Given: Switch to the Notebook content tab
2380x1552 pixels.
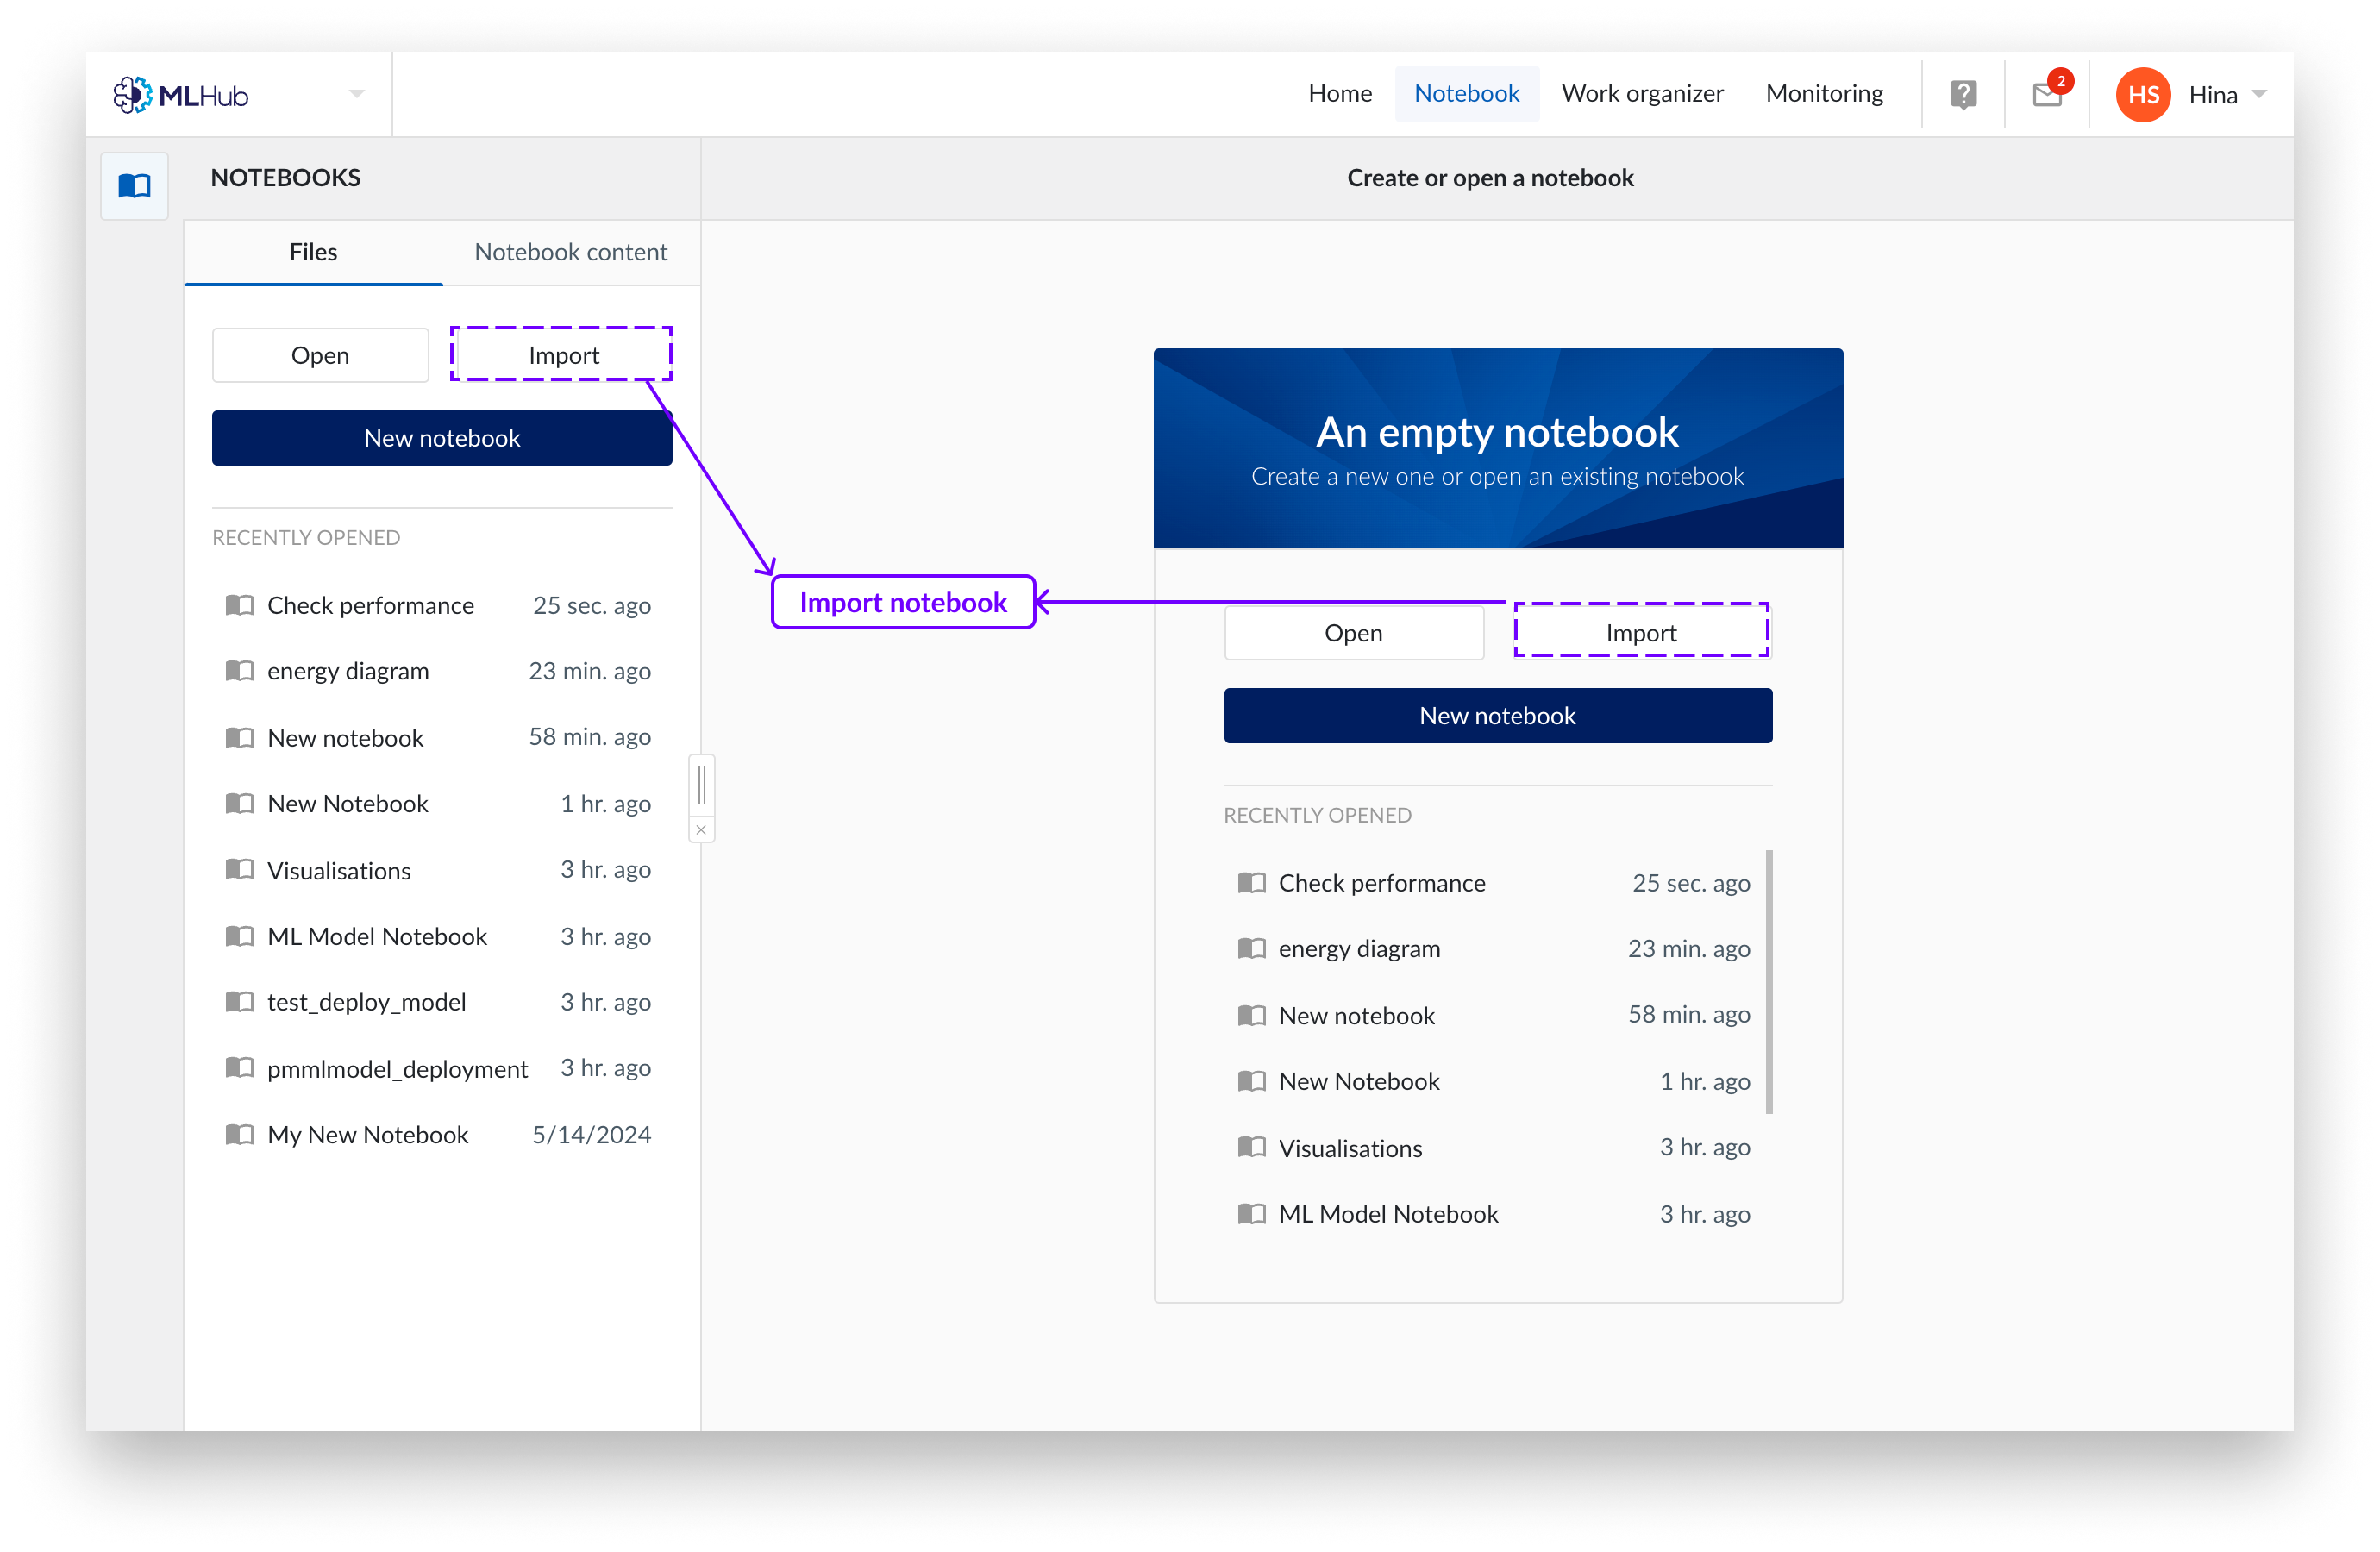Looking at the screenshot, I should coord(570,252).
